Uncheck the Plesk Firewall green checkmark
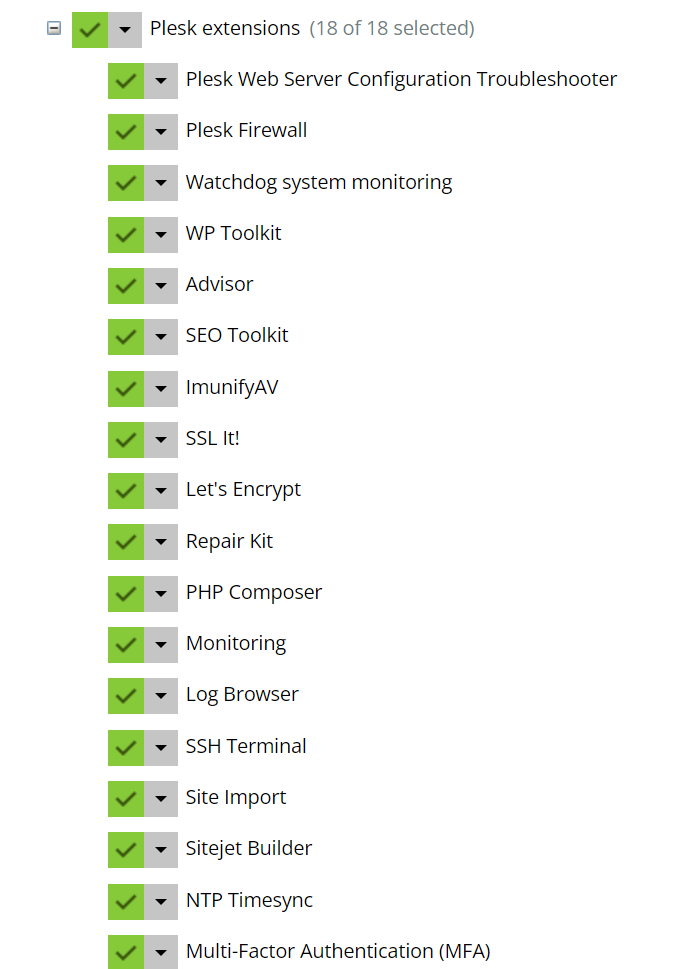The height and width of the screenshot is (969, 687). point(125,131)
